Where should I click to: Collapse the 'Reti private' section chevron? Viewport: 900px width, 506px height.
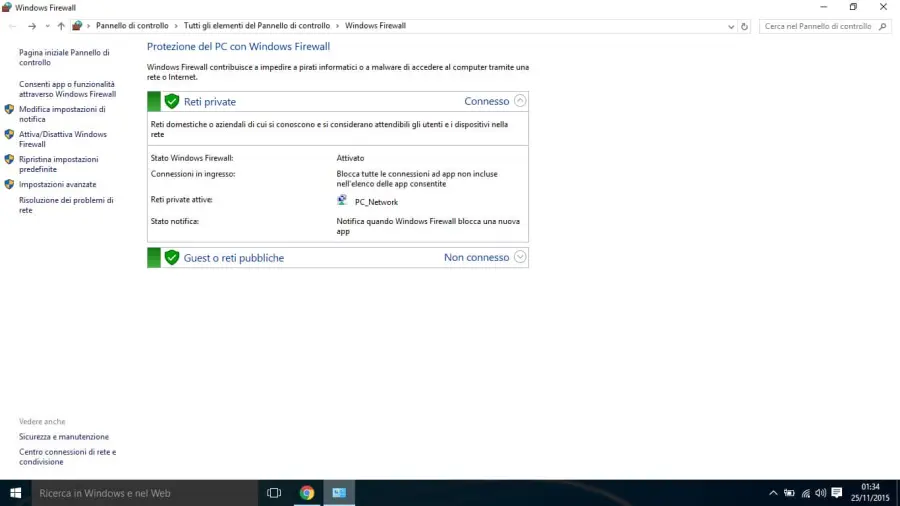point(519,101)
